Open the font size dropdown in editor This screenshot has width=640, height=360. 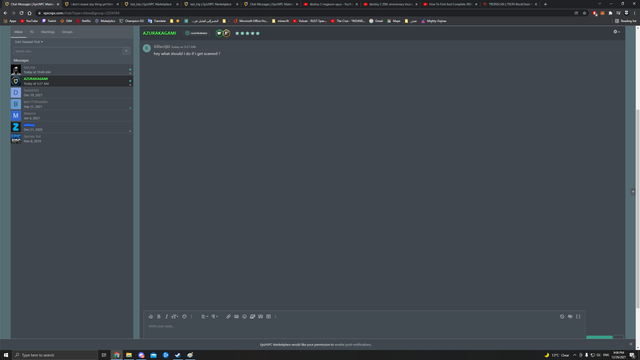coord(175,316)
